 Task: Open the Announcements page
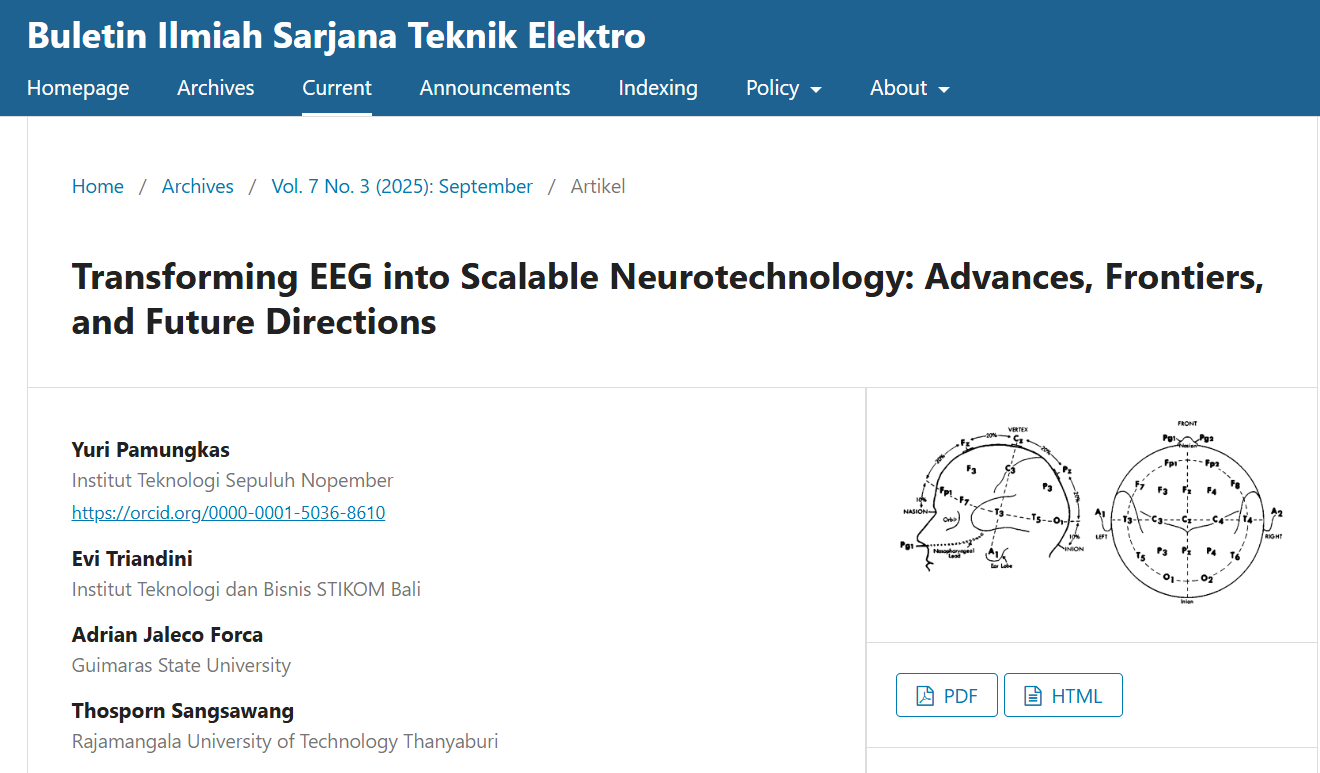[x=495, y=88]
